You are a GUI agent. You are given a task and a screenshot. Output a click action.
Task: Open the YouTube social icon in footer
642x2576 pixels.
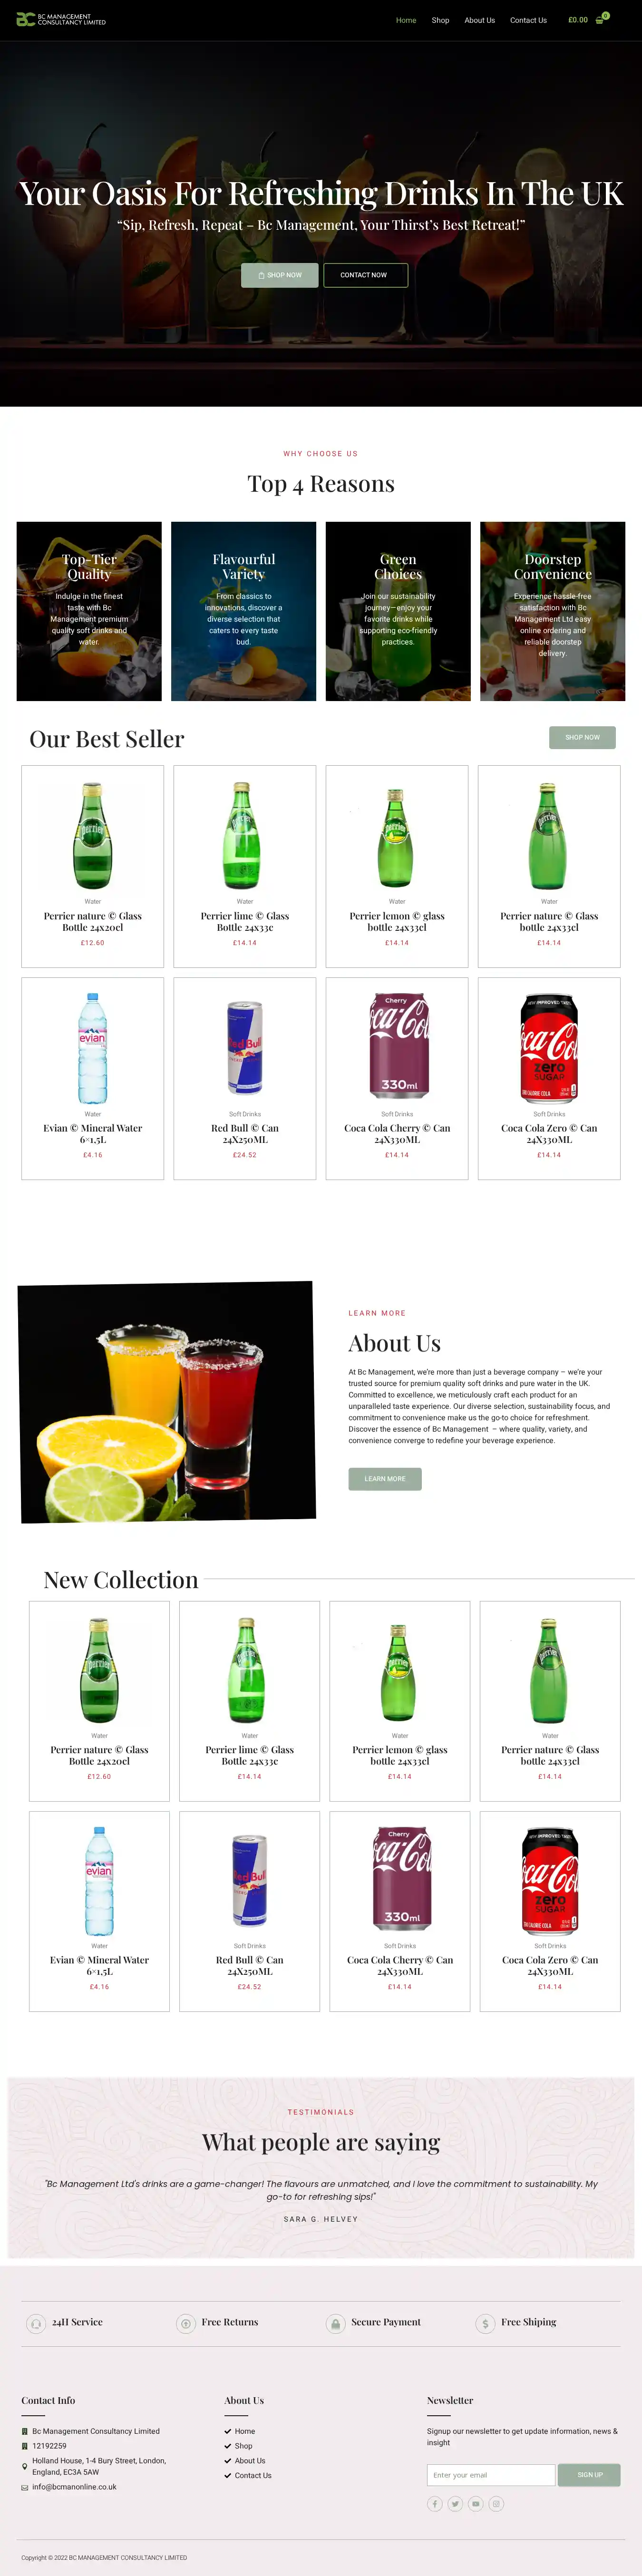point(476,2503)
